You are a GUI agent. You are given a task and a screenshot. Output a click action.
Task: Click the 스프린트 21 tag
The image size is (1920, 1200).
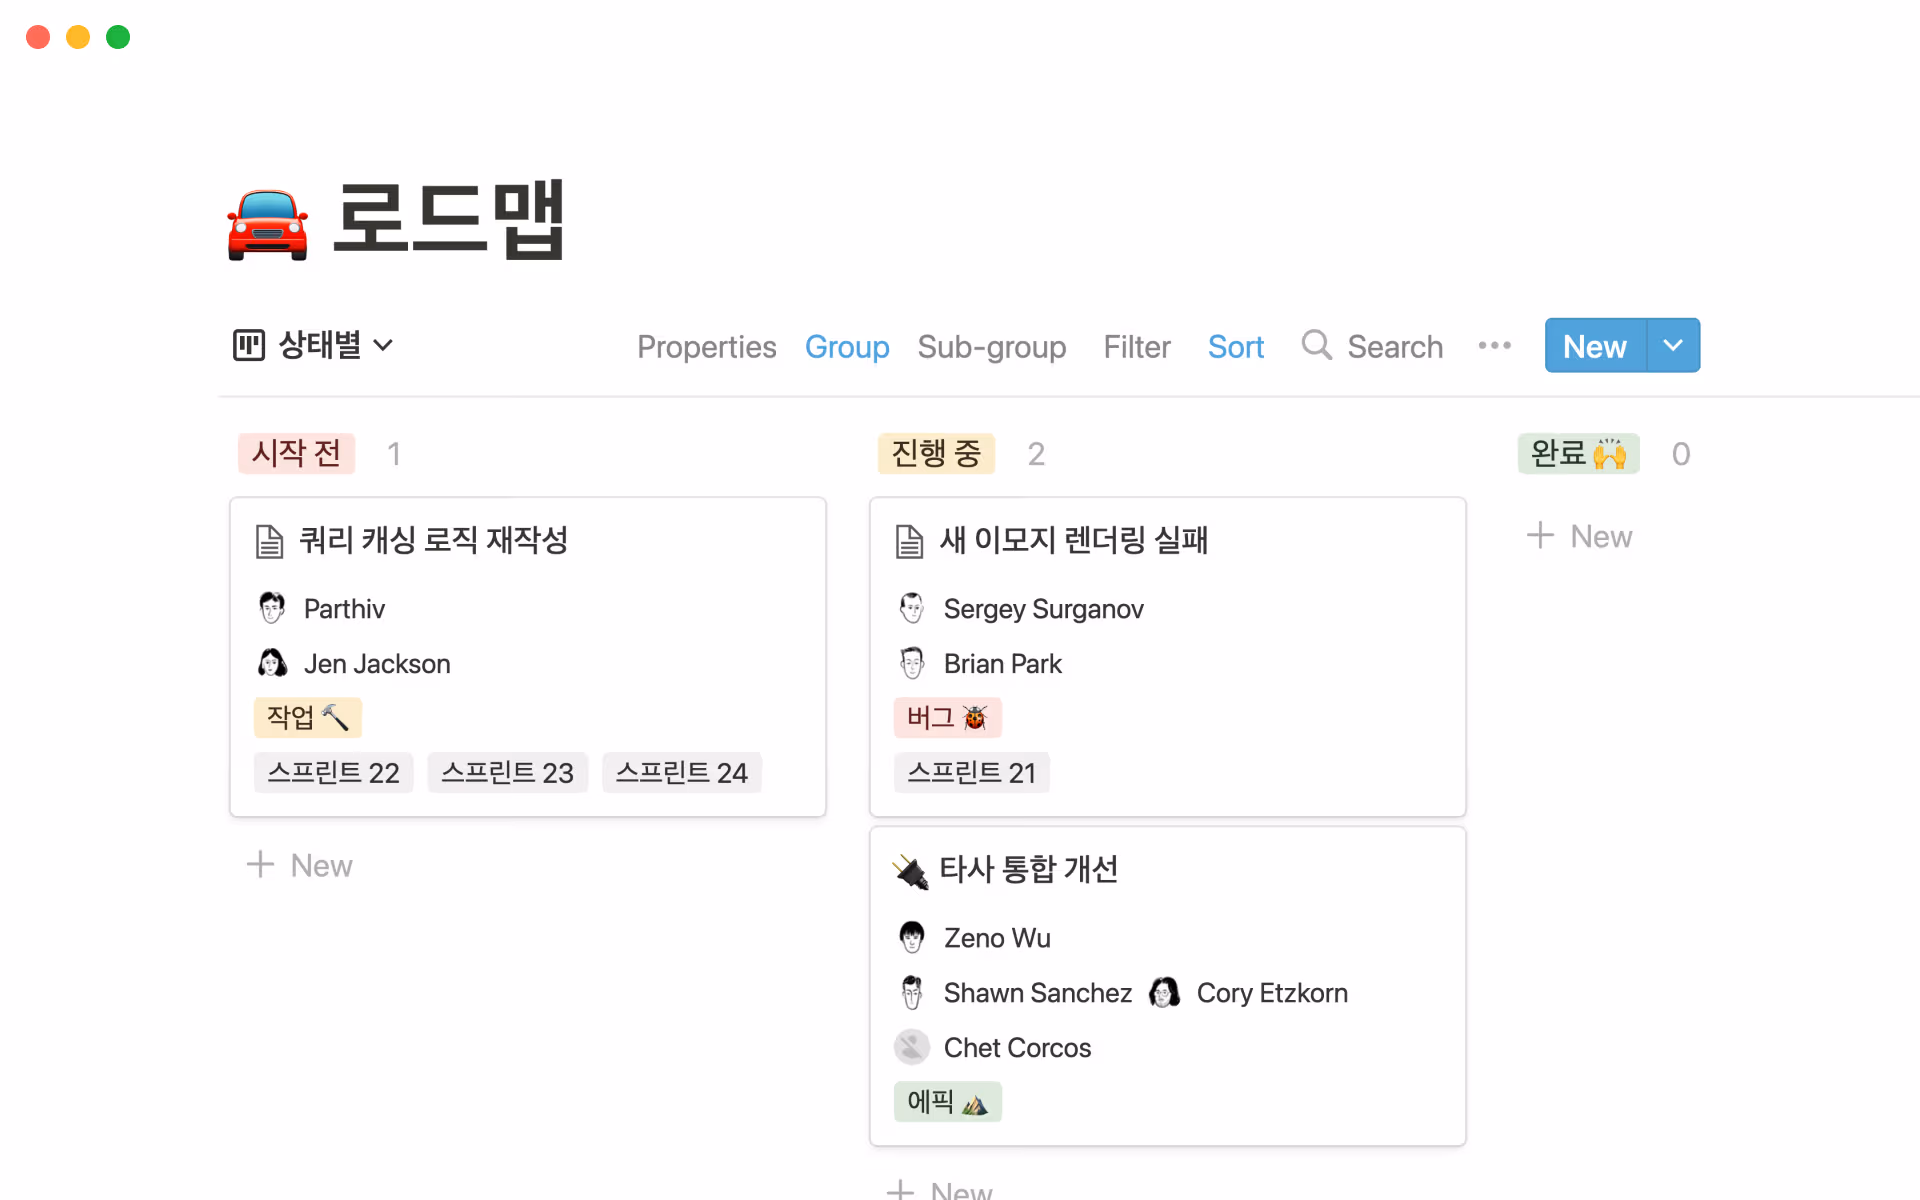(x=971, y=771)
